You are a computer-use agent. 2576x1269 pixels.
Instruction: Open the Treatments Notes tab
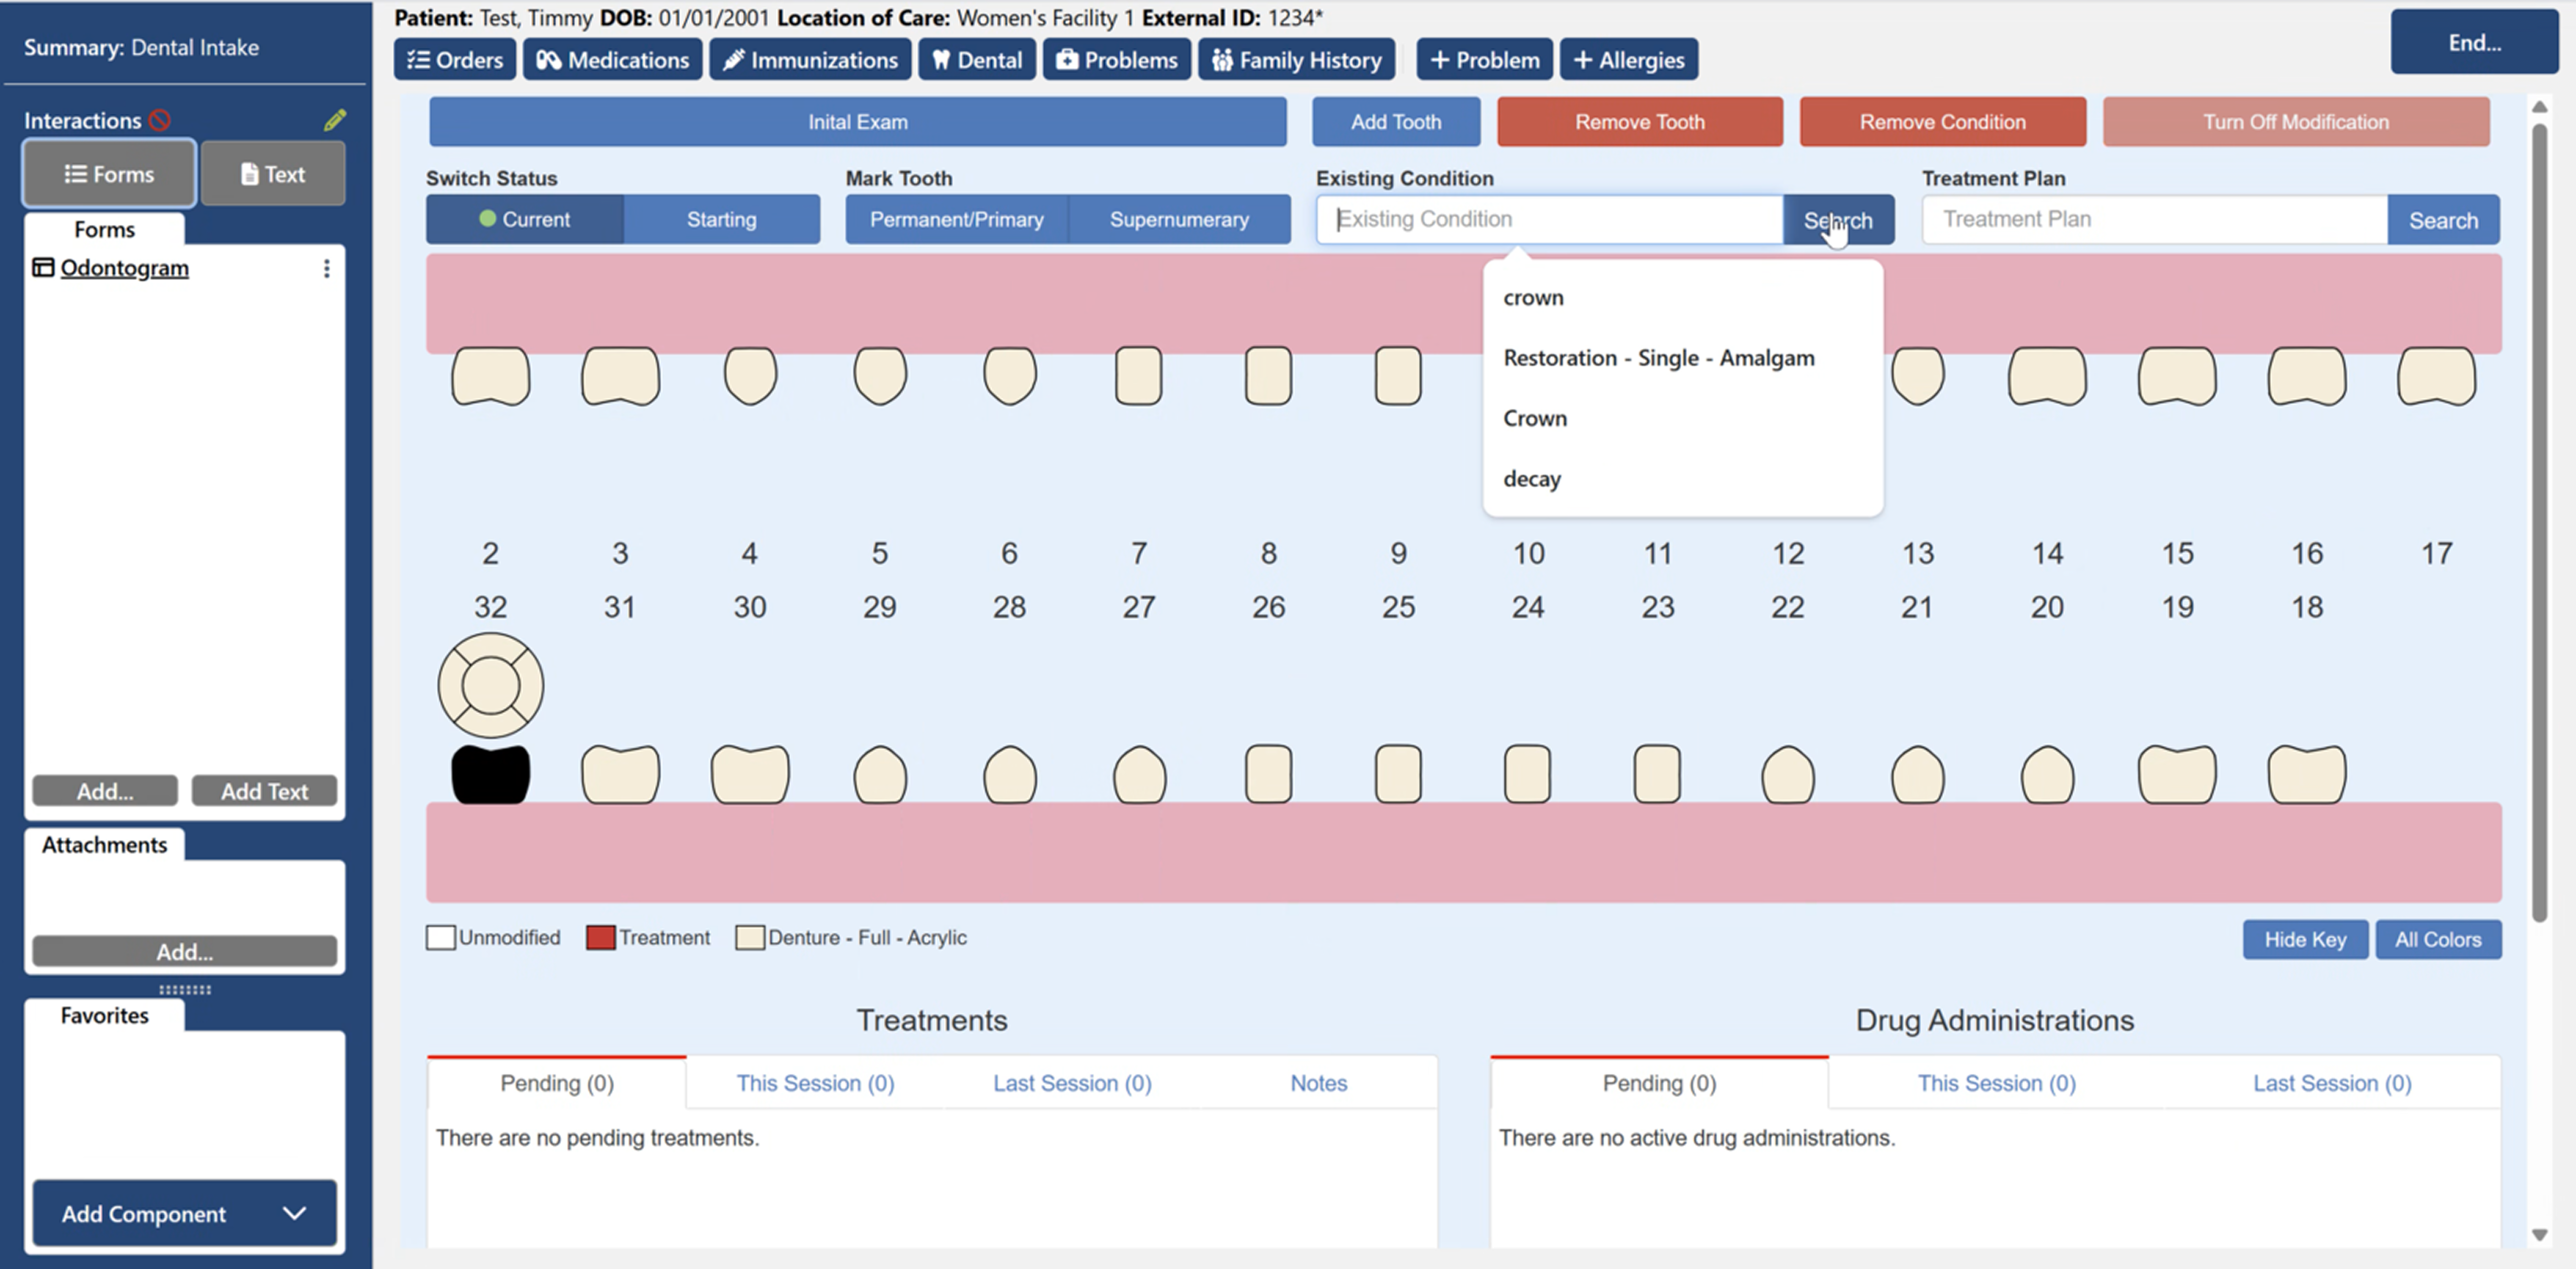tap(1318, 1083)
